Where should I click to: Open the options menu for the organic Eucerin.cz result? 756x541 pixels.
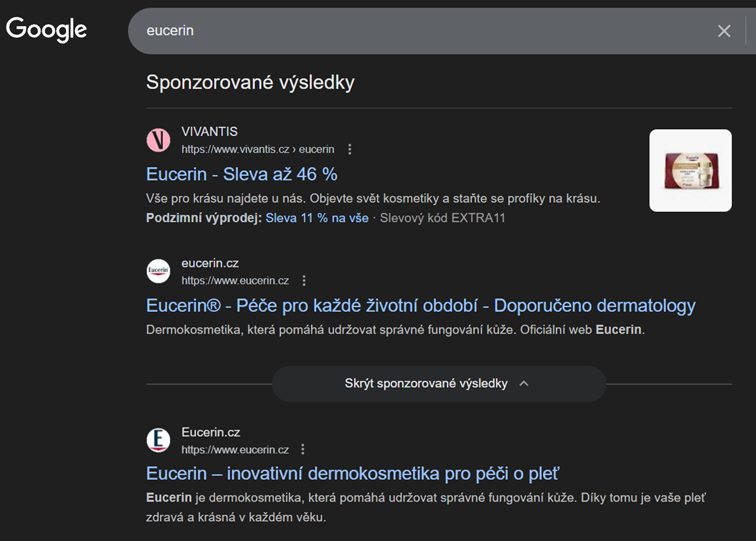pyautogui.click(x=303, y=449)
